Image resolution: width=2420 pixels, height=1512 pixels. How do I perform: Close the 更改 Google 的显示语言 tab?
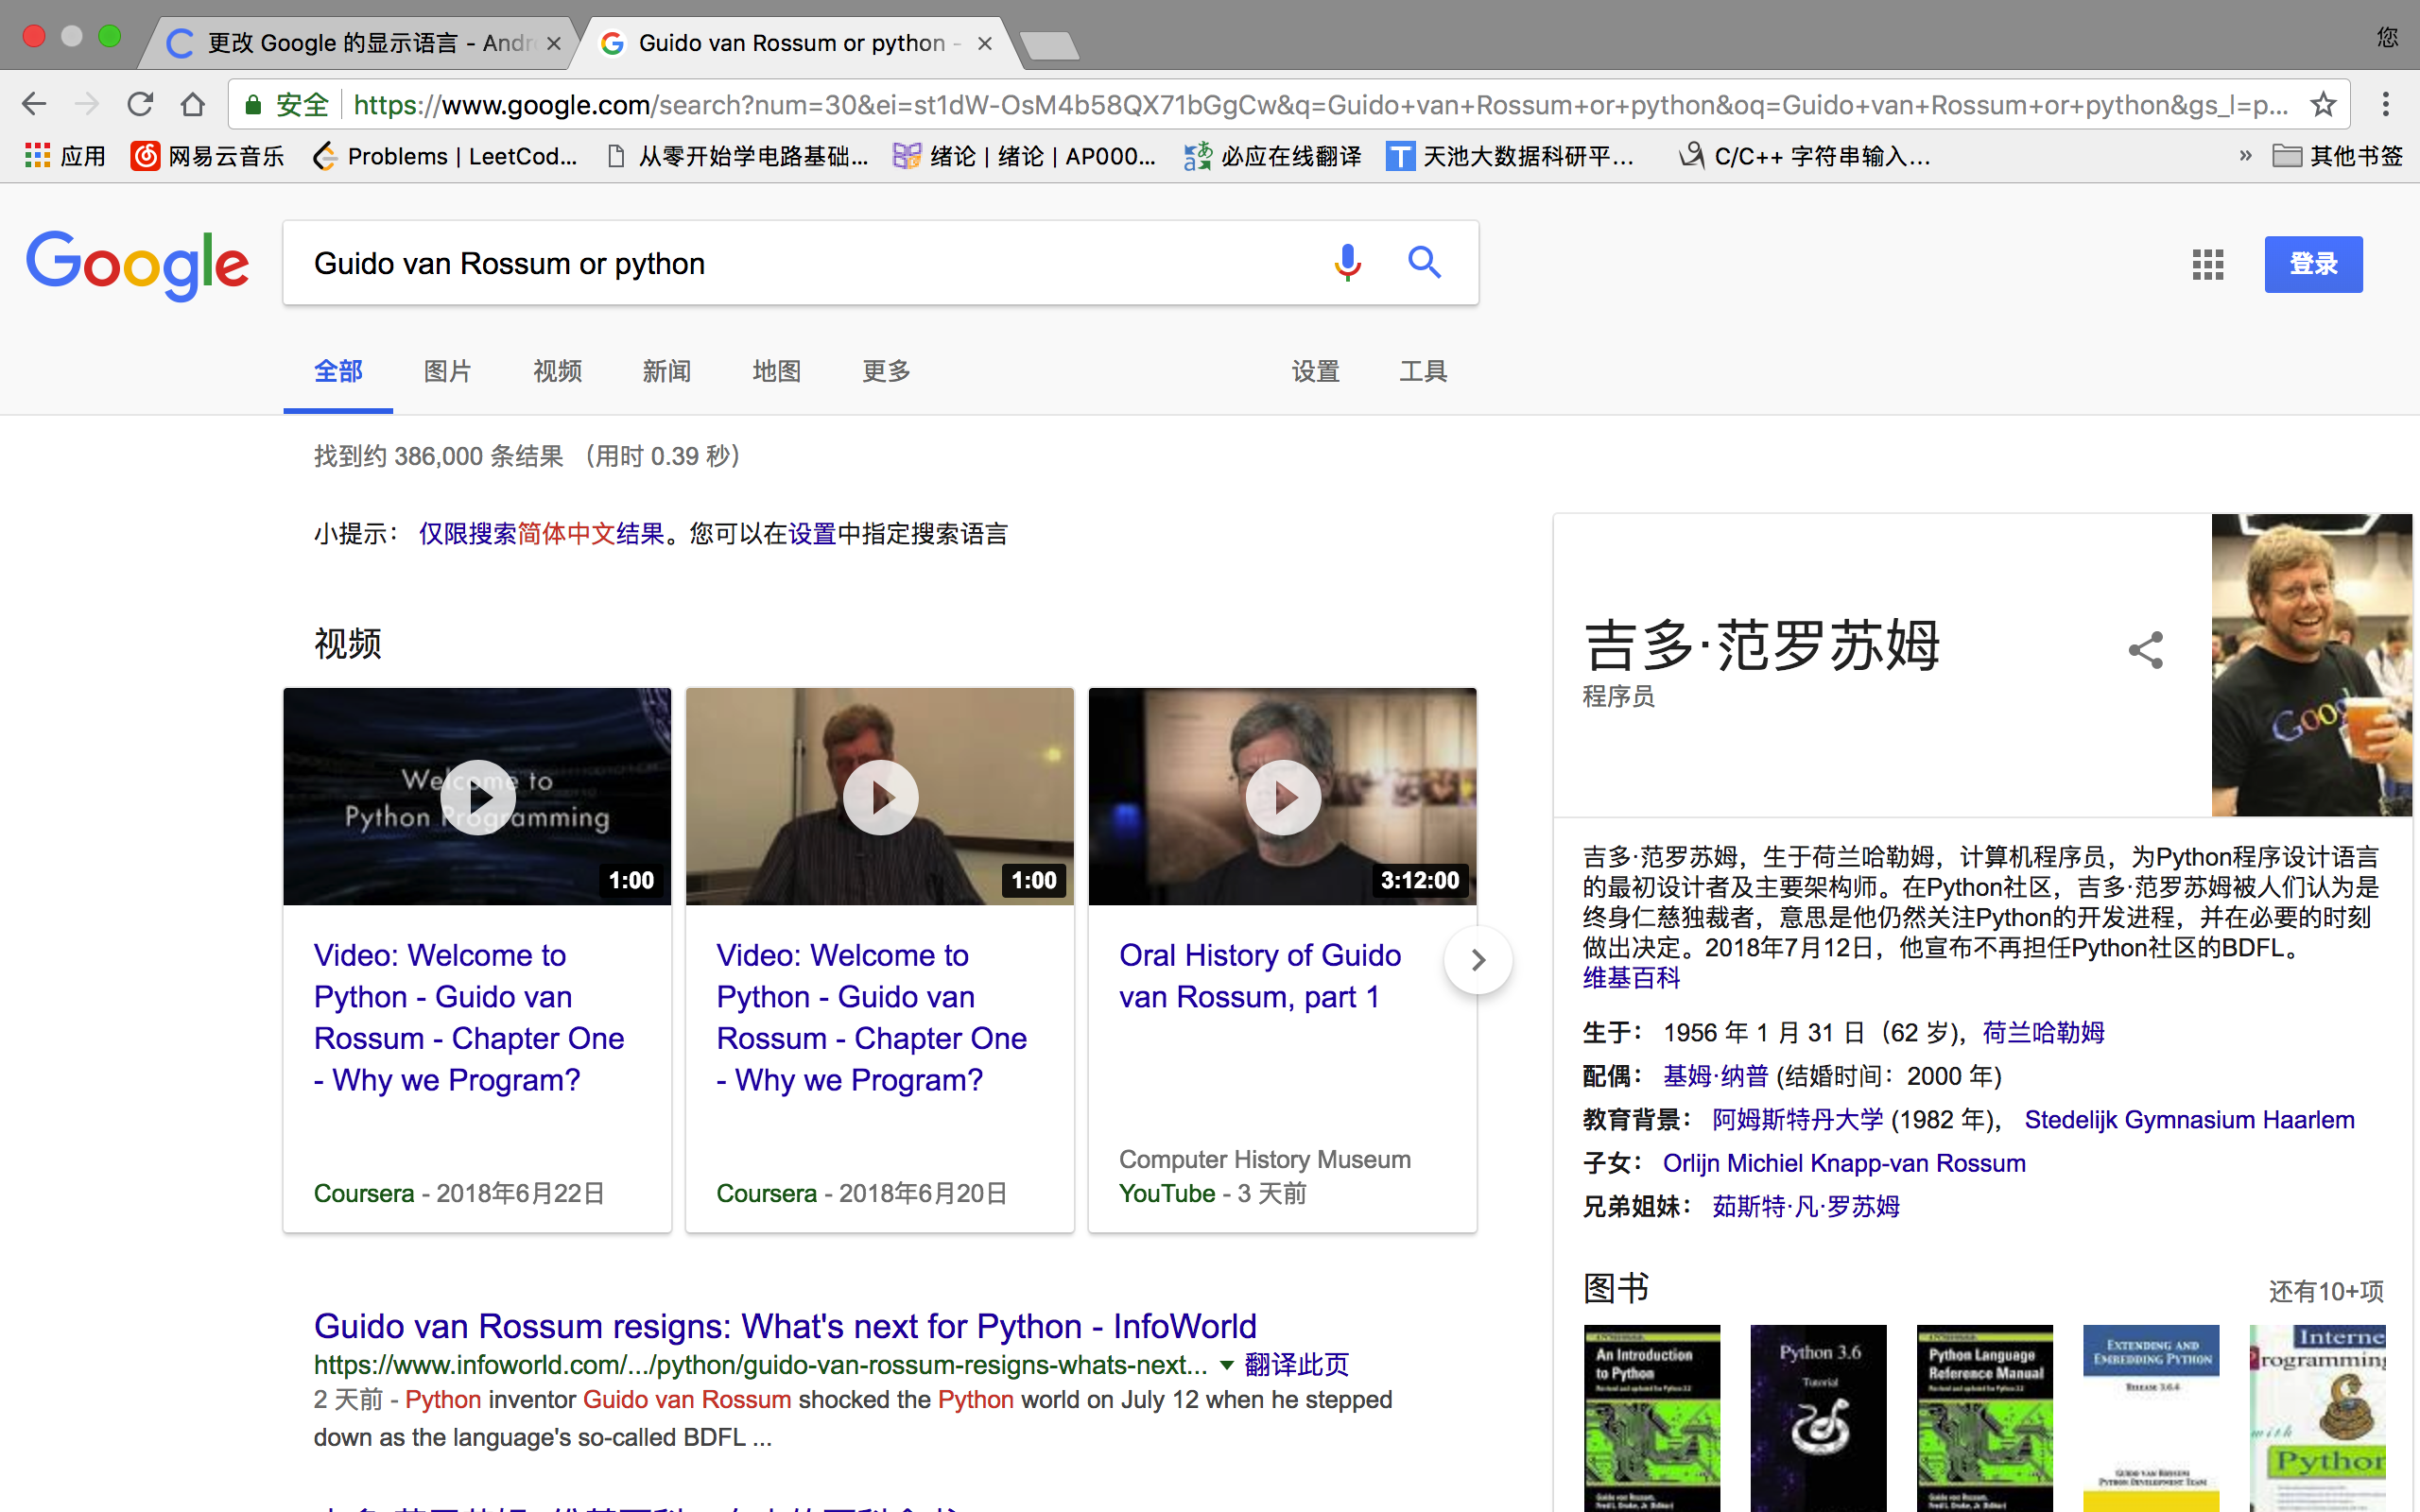pos(554,43)
